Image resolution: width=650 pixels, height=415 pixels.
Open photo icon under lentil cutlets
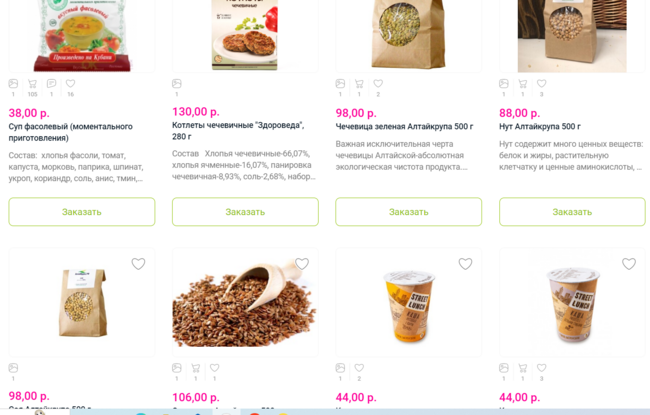pos(177,84)
